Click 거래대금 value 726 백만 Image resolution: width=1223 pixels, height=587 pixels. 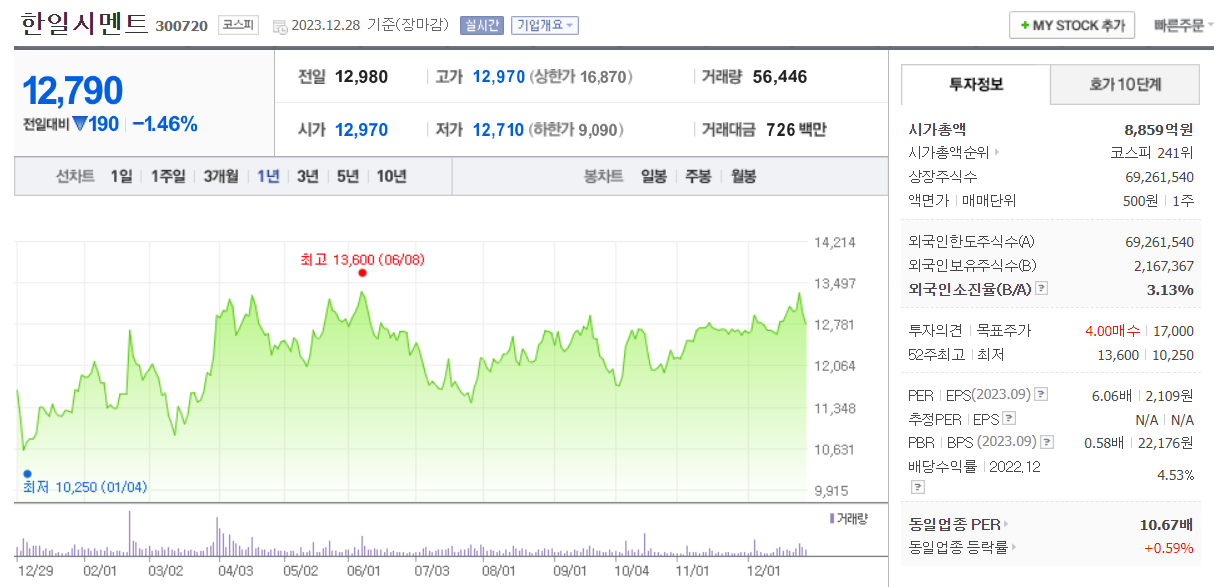pos(796,130)
